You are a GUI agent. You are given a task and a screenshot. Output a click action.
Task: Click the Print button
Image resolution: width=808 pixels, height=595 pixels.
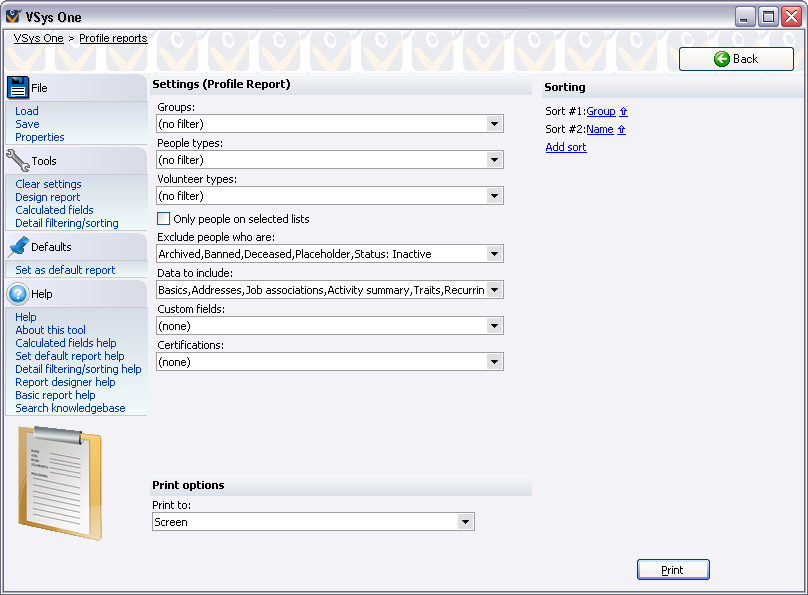pos(673,570)
